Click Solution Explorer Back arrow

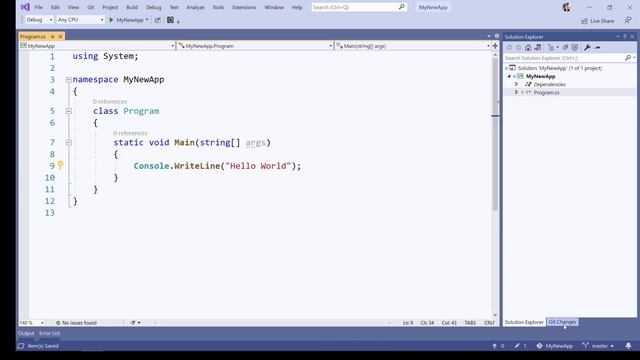[x=509, y=47]
